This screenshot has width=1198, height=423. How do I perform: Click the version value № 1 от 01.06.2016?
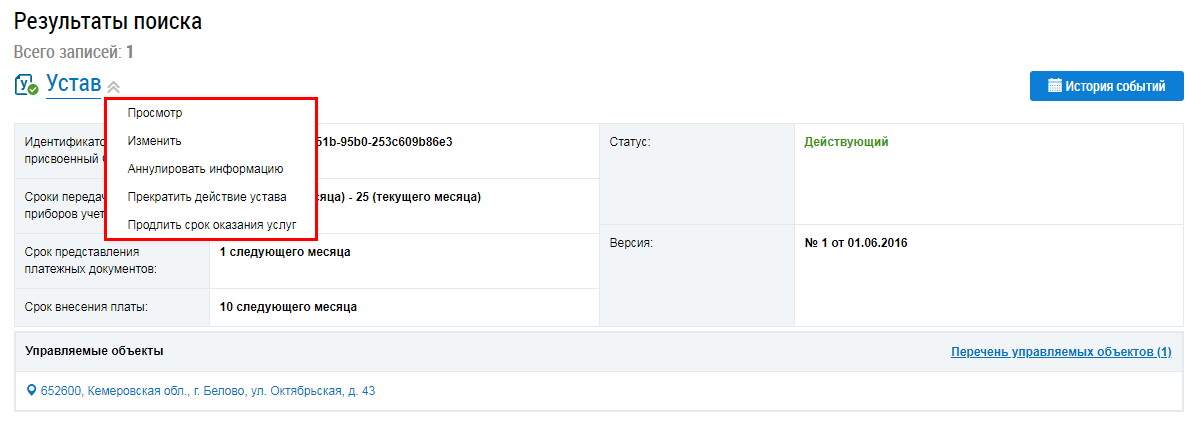[856, 244]
